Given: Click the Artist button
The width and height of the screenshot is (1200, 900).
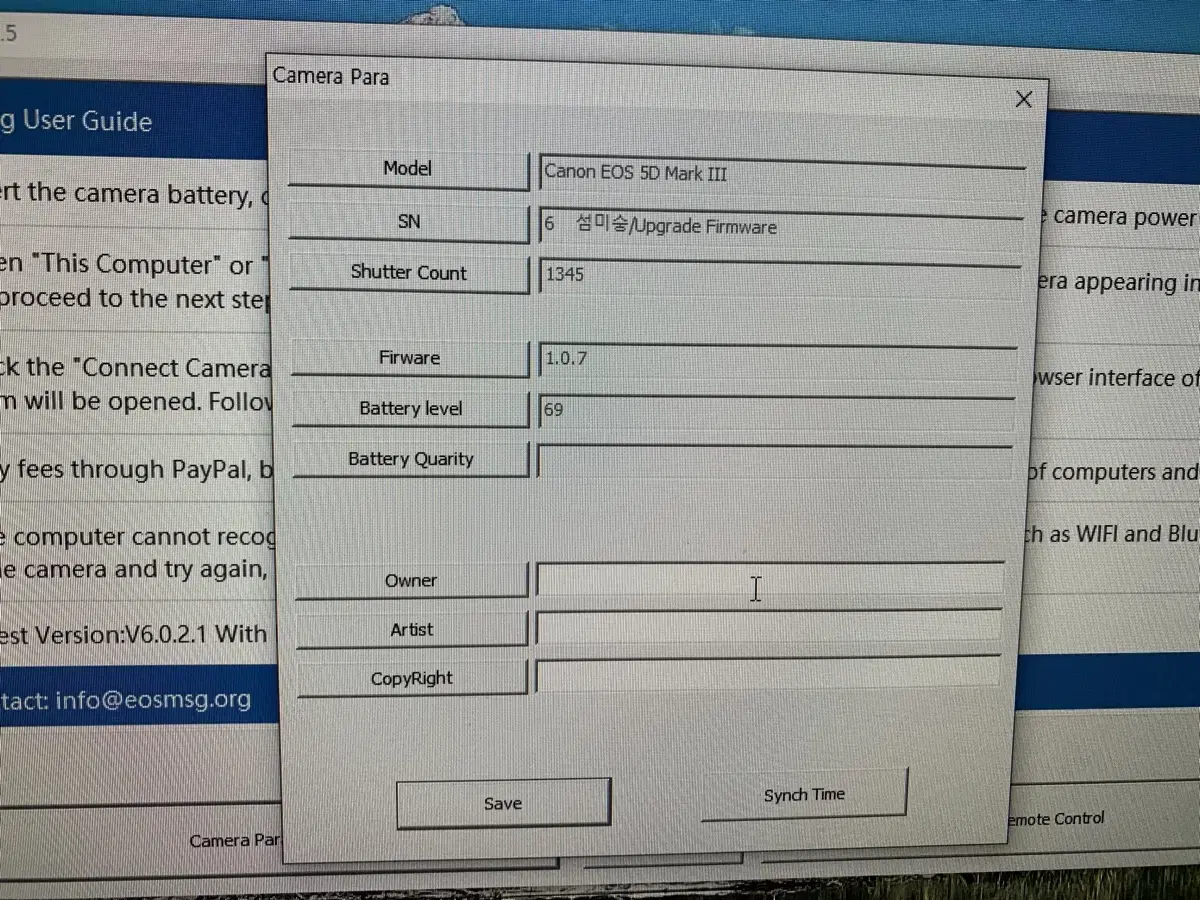Looking at the screenshot, I should point(412,630).
